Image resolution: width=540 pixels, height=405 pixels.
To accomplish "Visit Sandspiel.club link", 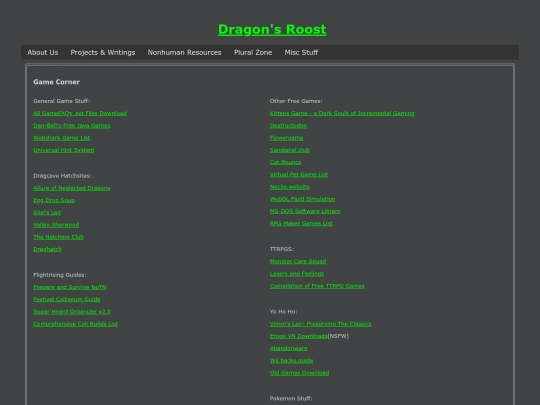I will click(x=290, y=150).
